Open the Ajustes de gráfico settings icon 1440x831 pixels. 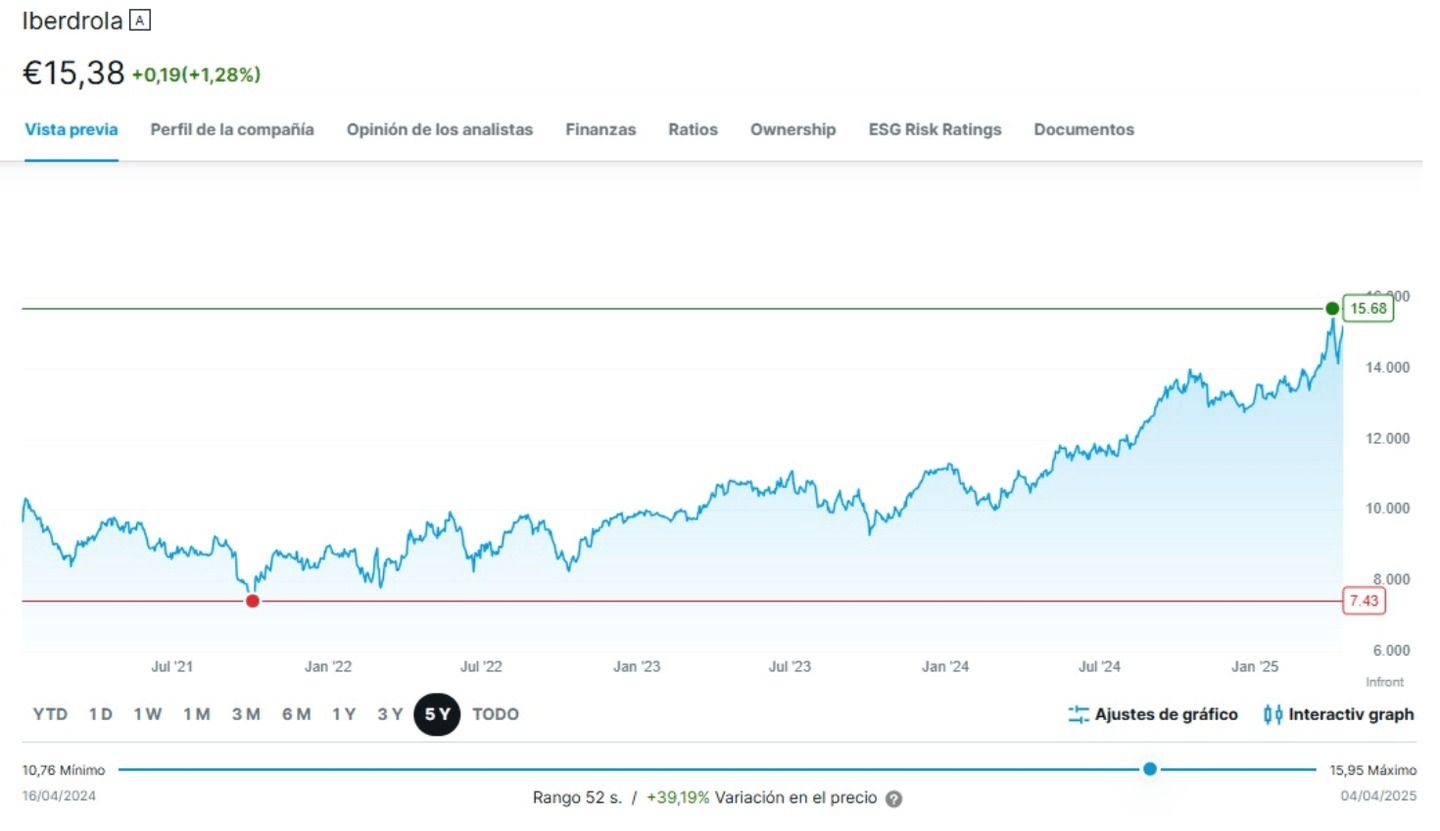point(1079,714)
